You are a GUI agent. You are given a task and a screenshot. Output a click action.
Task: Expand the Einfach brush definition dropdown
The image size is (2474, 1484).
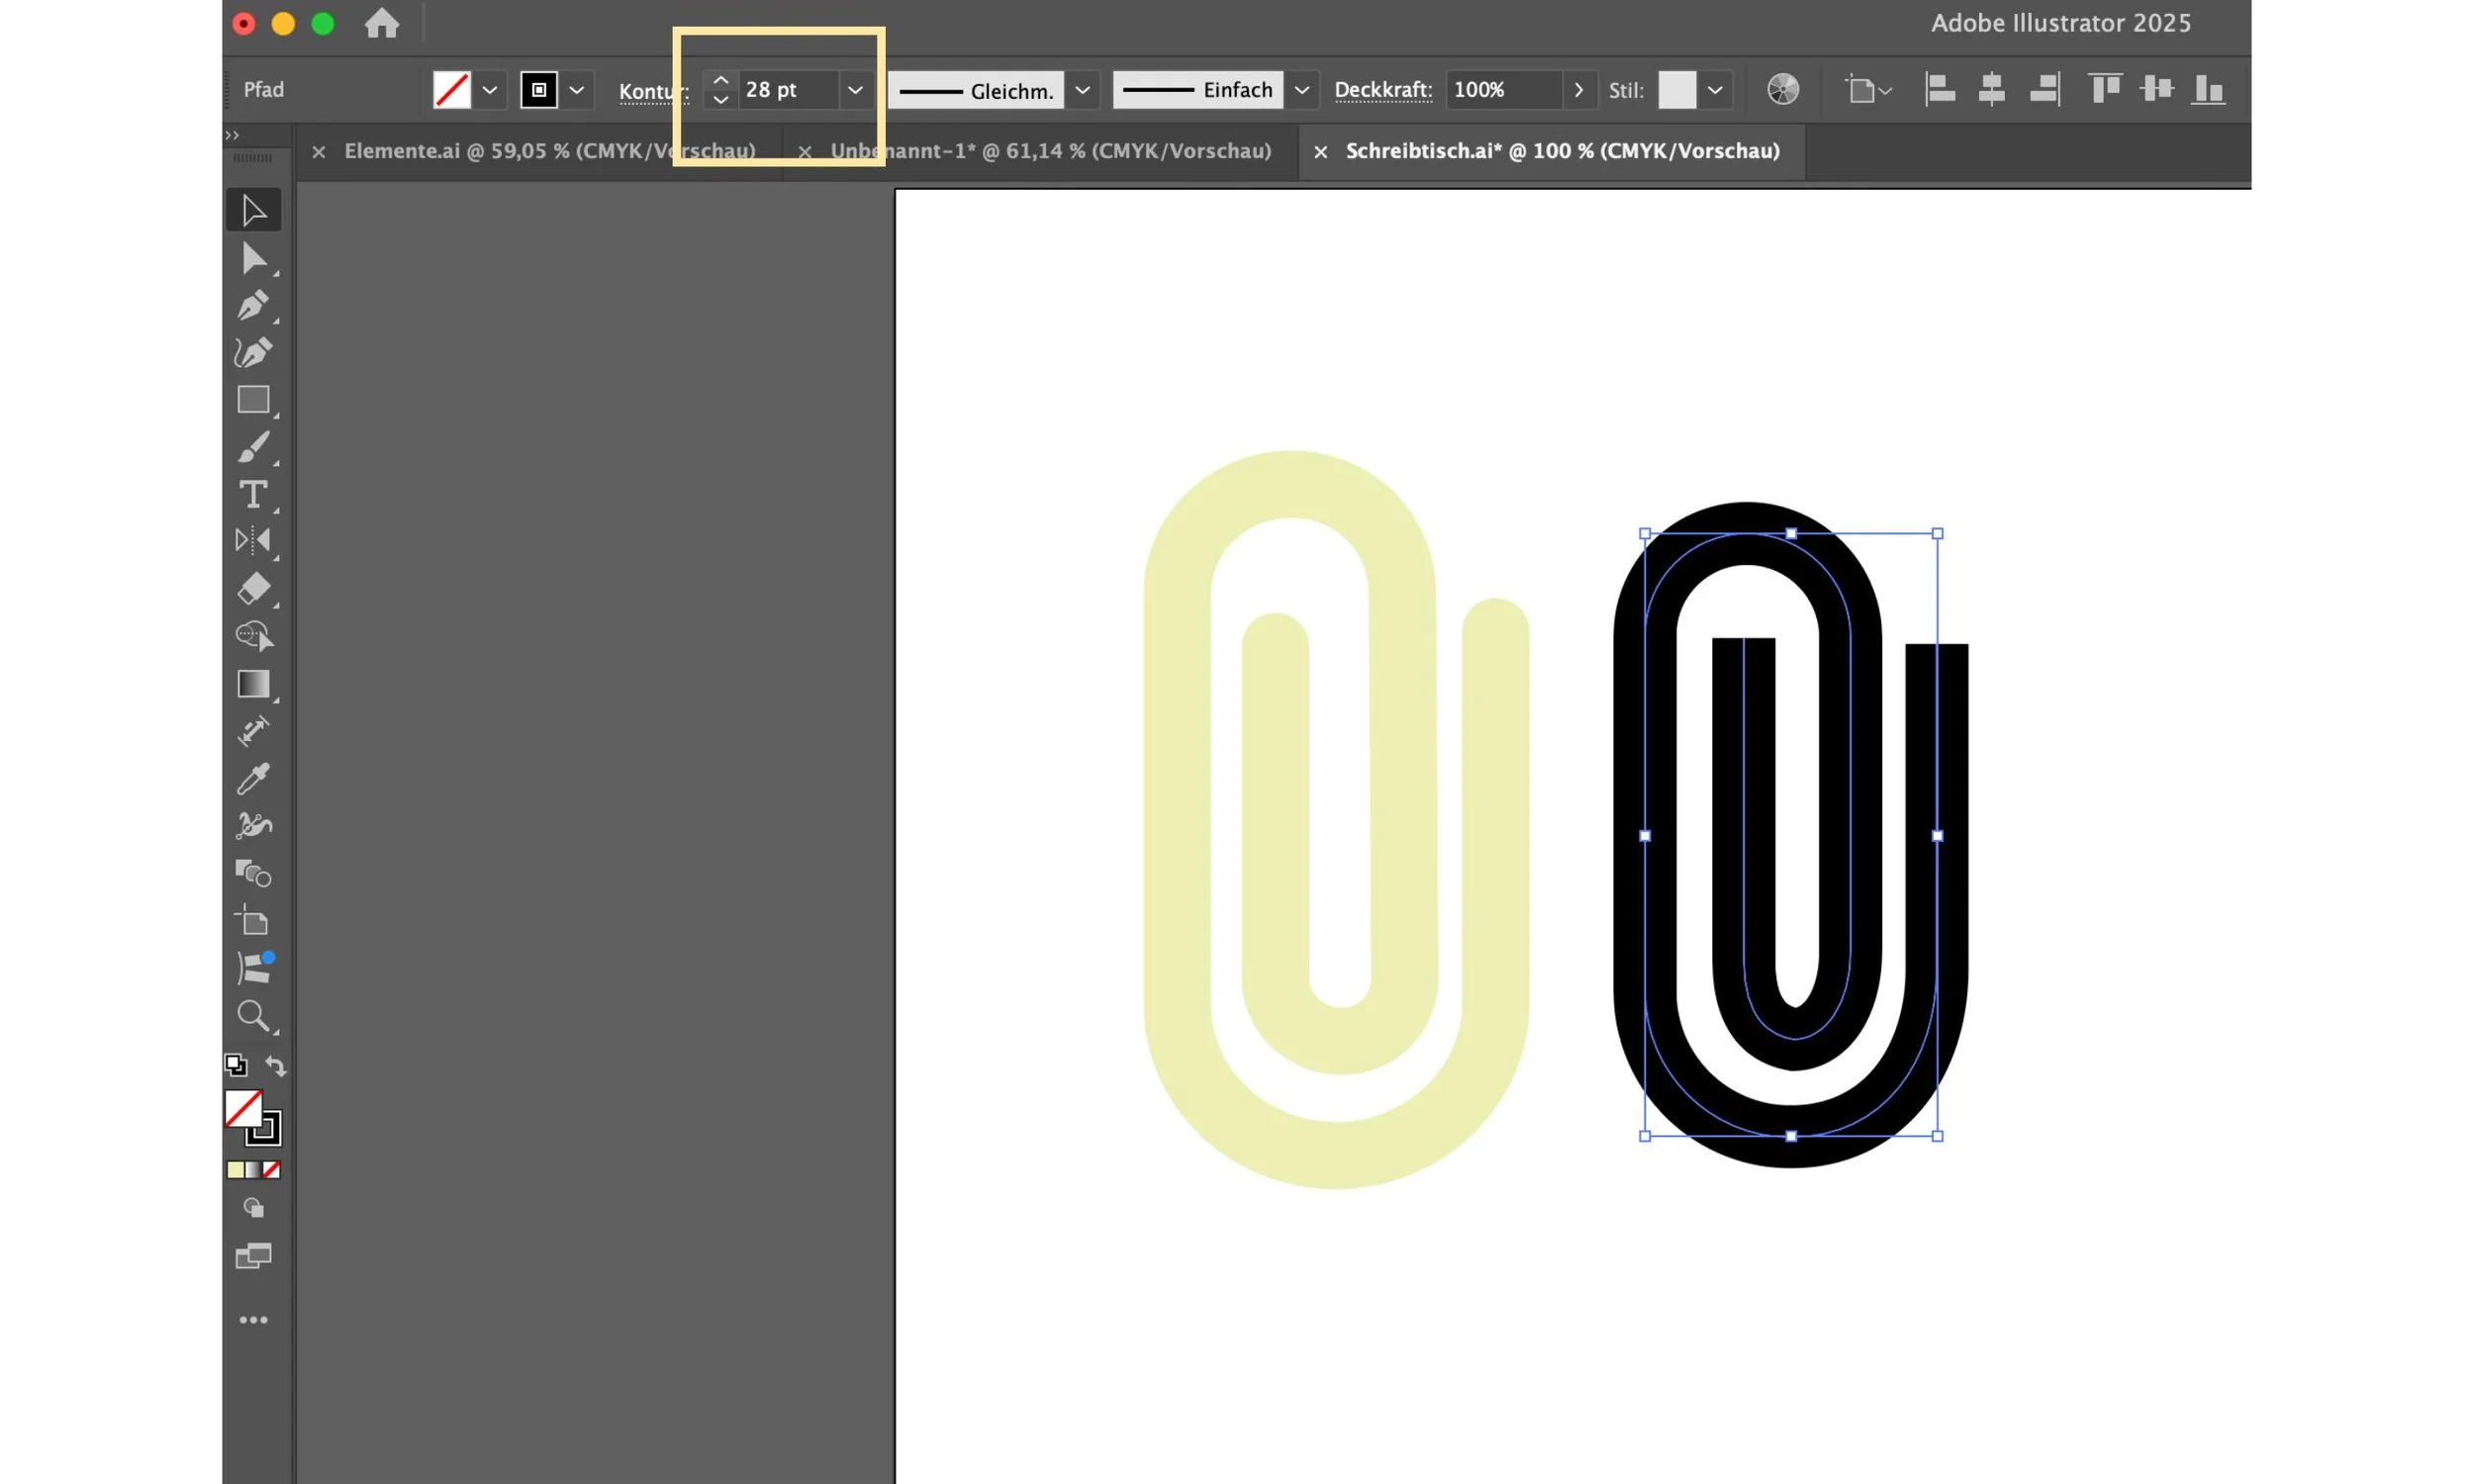tap(1301, 90)
